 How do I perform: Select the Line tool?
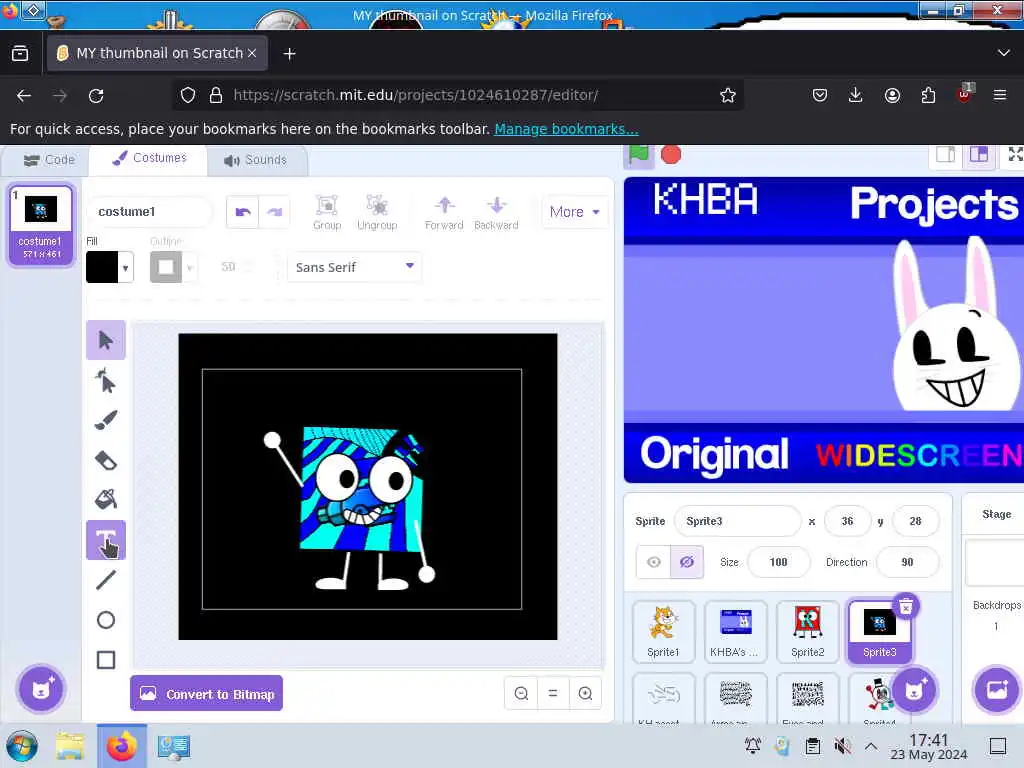point(106,580)
